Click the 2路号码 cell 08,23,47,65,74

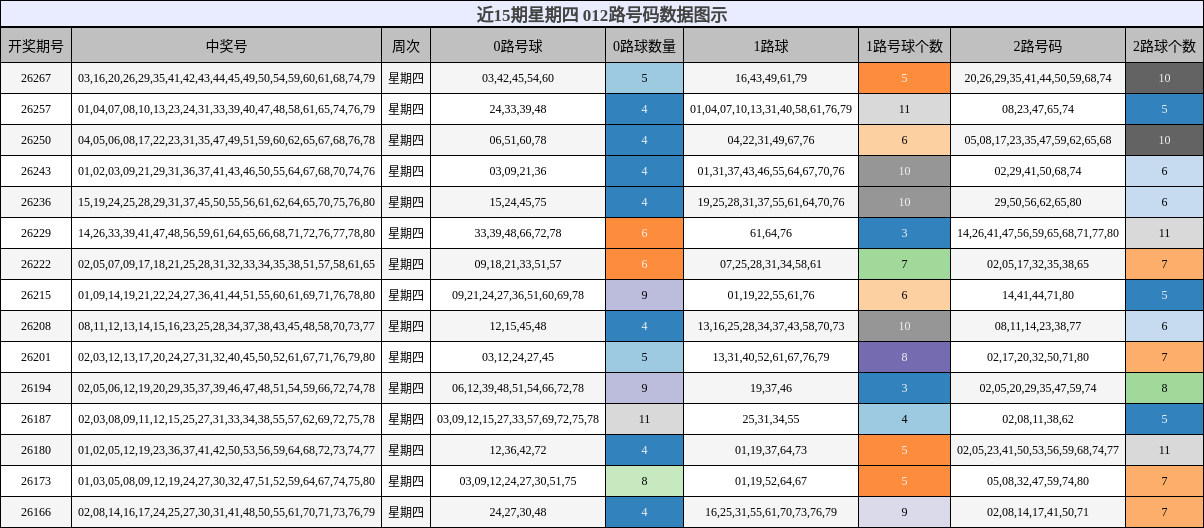1038,109
